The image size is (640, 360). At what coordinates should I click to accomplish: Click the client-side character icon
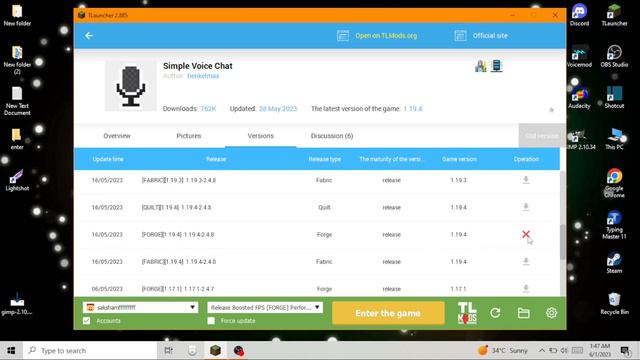(x=480, y=66)
